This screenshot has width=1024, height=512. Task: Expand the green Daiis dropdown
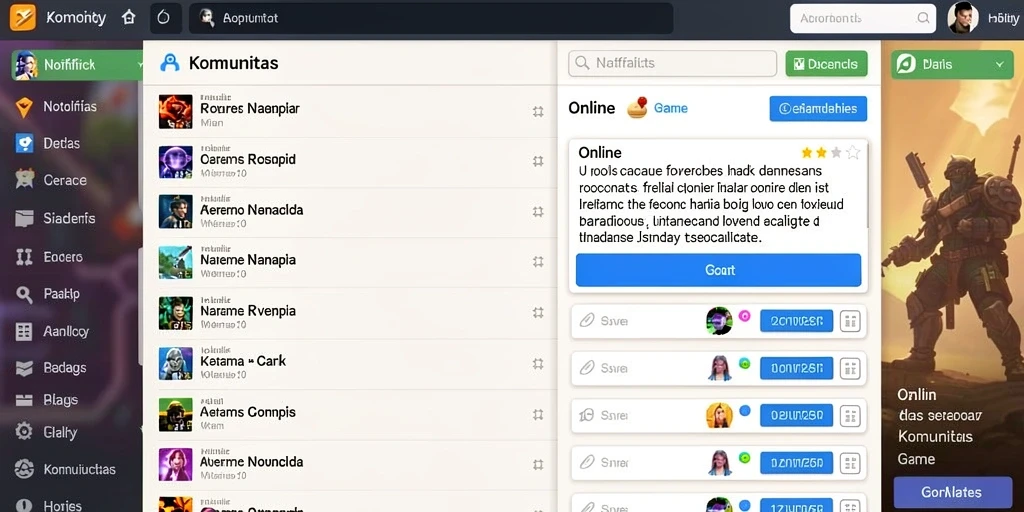tap(952, 64)
